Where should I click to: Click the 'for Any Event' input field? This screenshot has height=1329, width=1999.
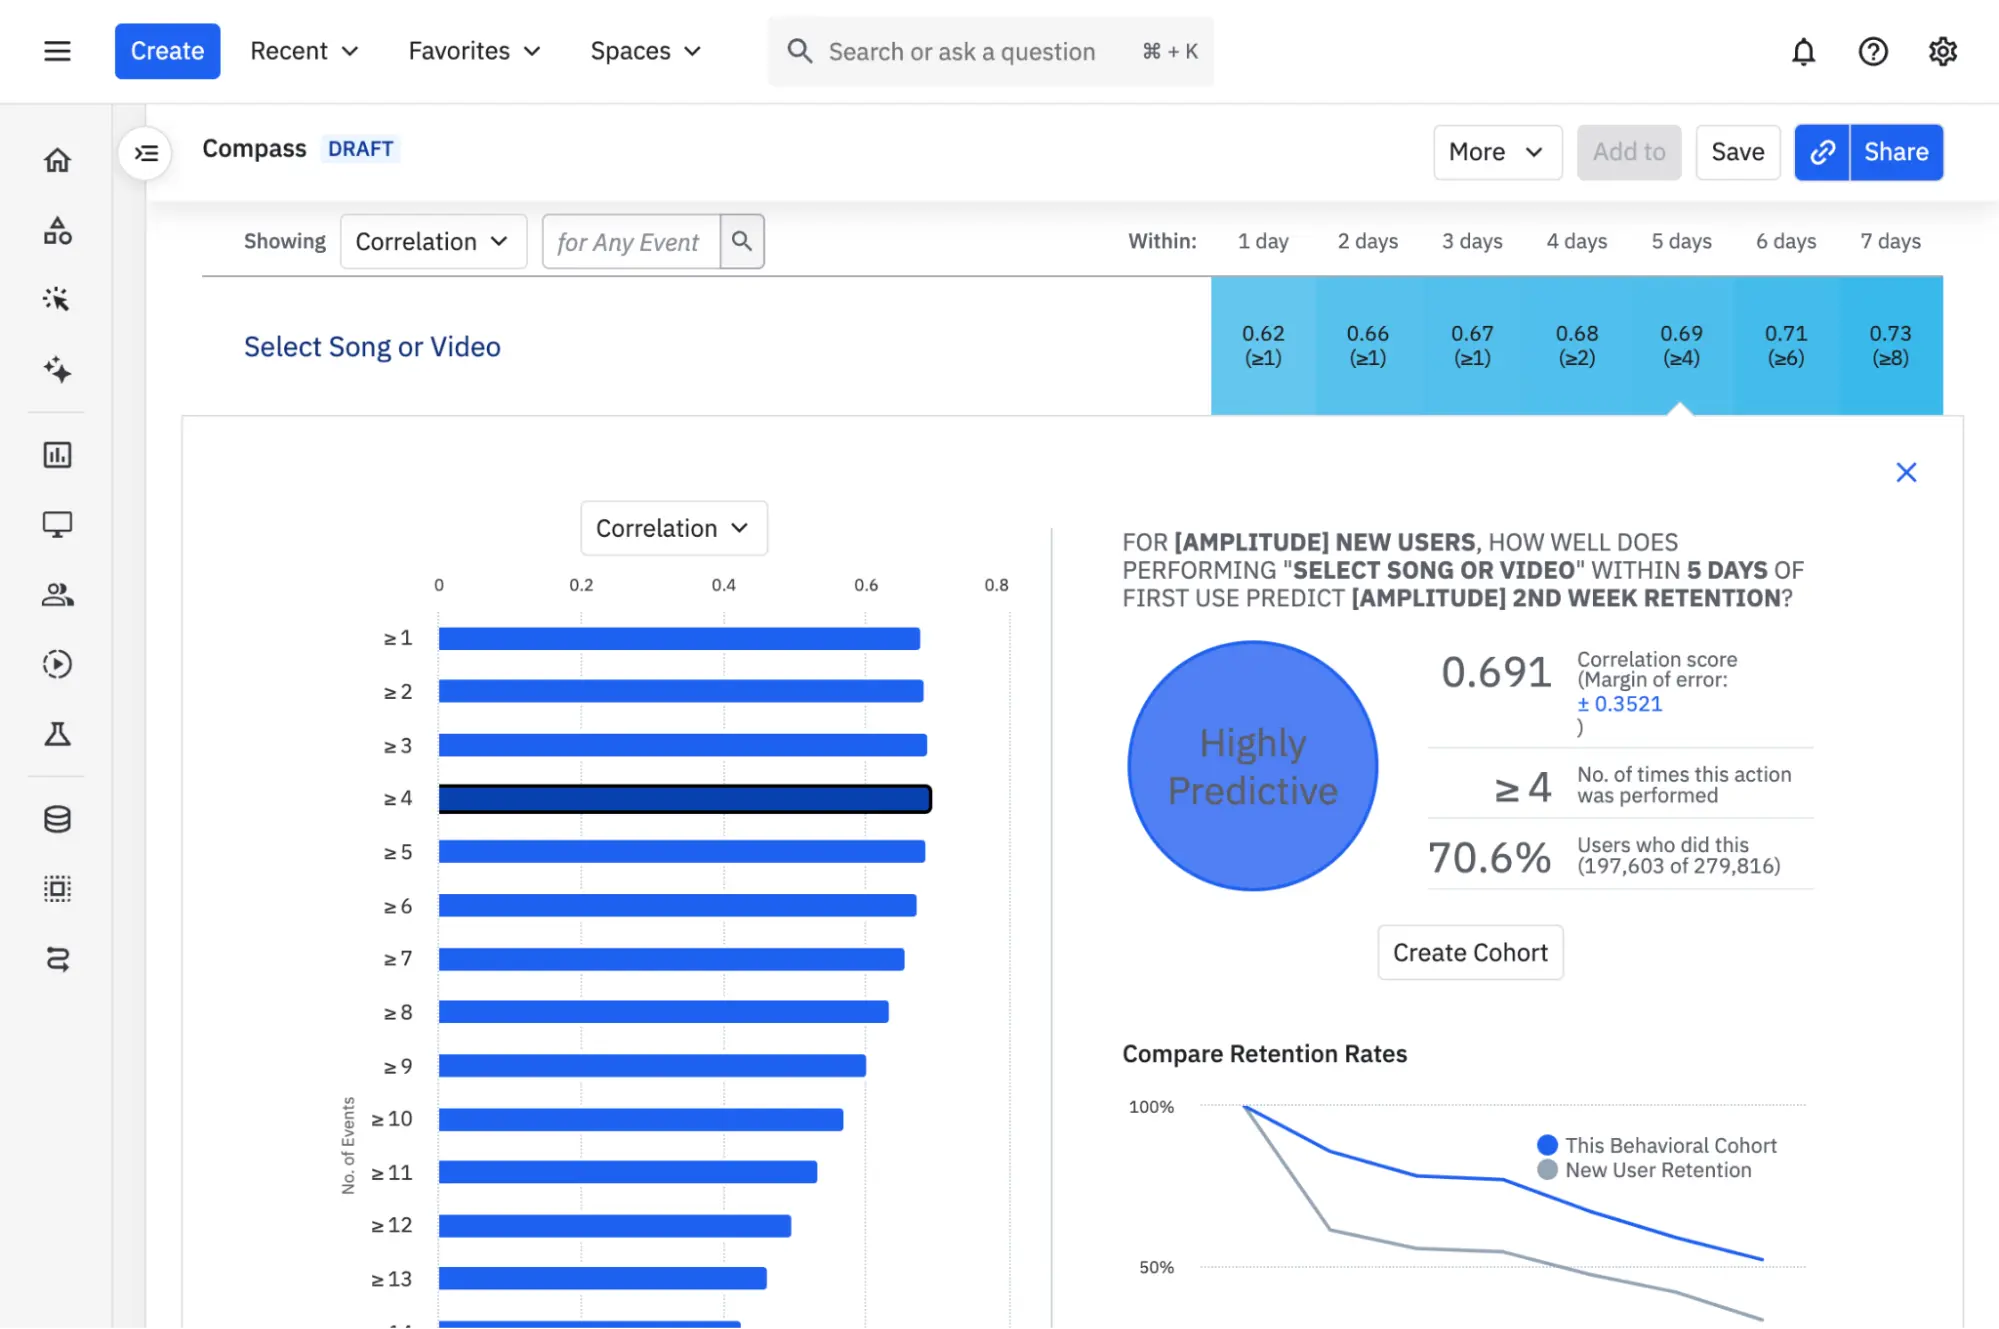(x=630, y=242)
